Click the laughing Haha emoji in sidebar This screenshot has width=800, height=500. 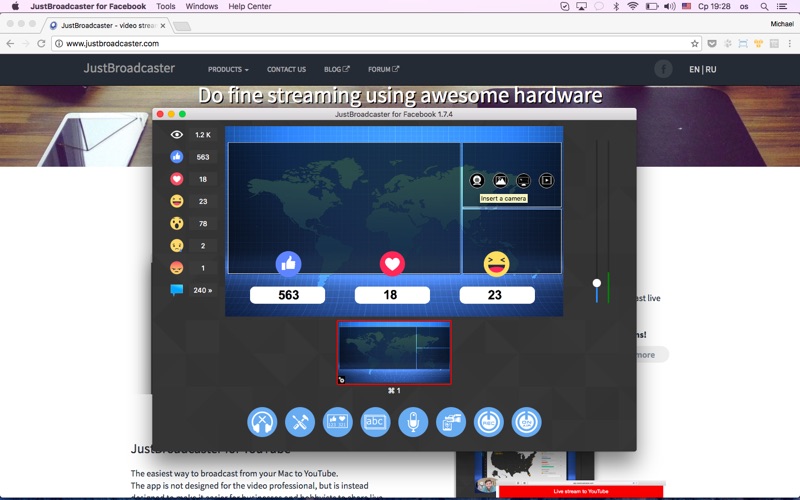pos(177,201)
